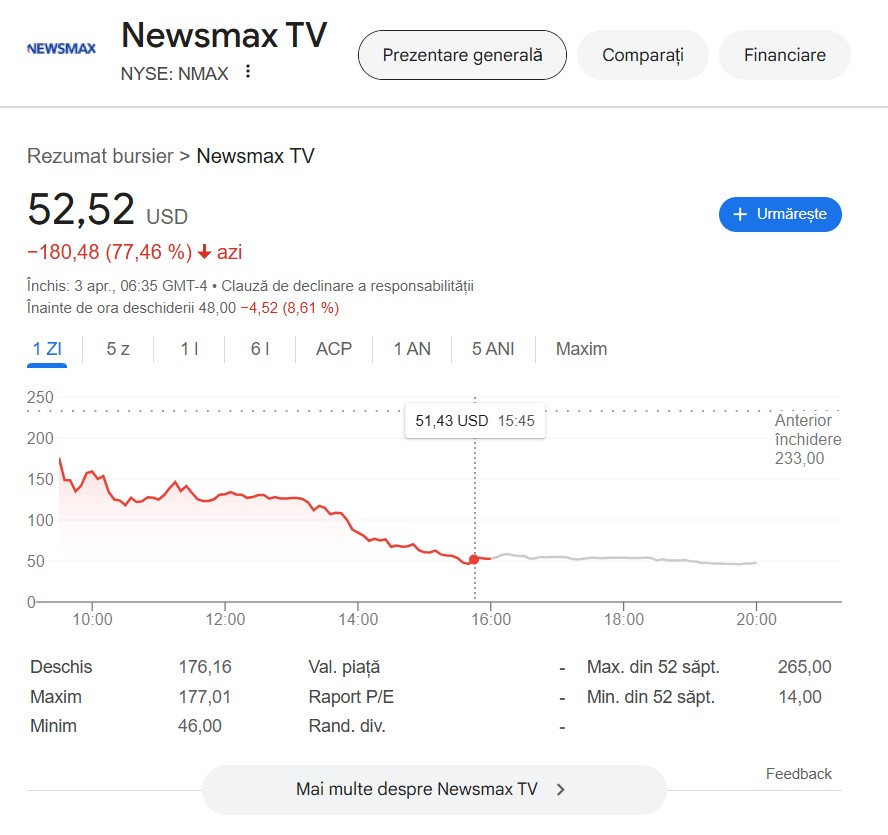Click the Deschis value 176,16
888x835 pixels.
(x=205, y=667)
